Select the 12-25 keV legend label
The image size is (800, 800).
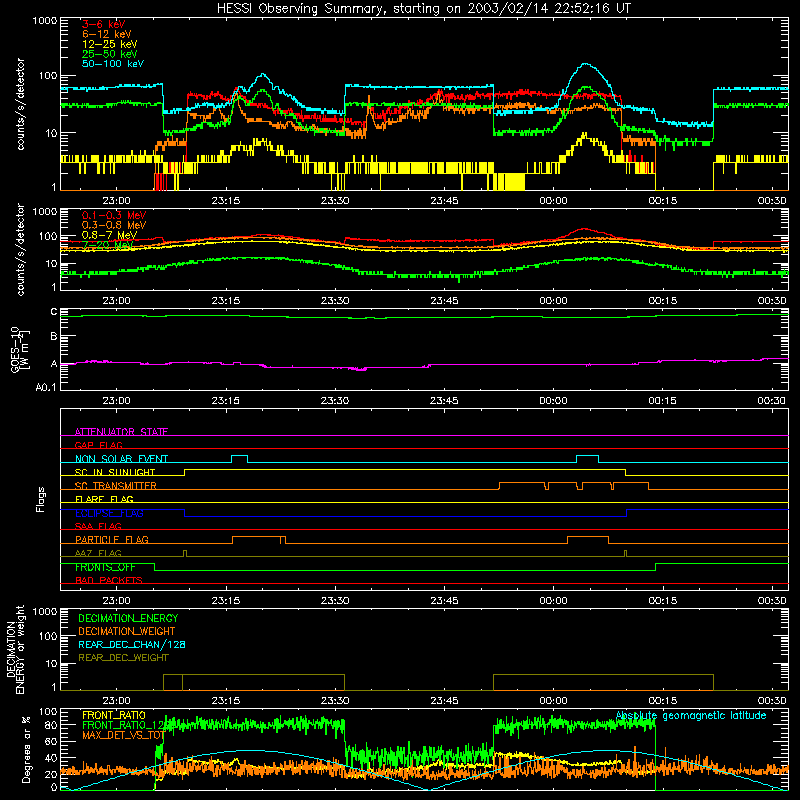coord(110,44)
